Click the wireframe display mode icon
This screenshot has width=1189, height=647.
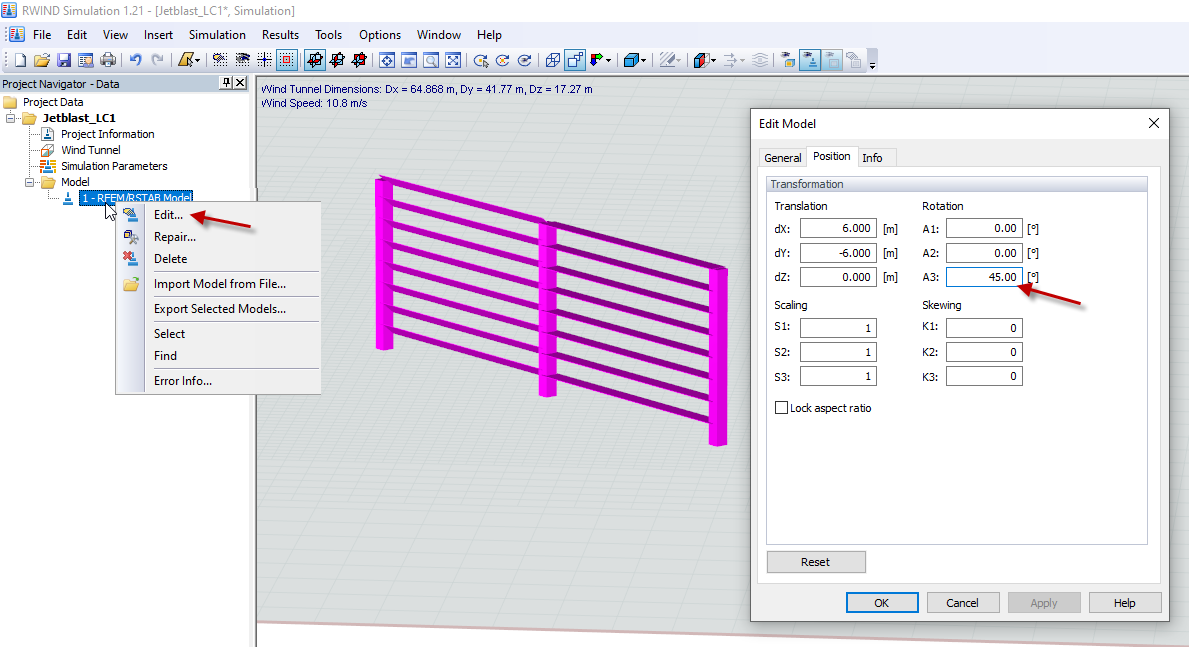click(x=553, y=60)
